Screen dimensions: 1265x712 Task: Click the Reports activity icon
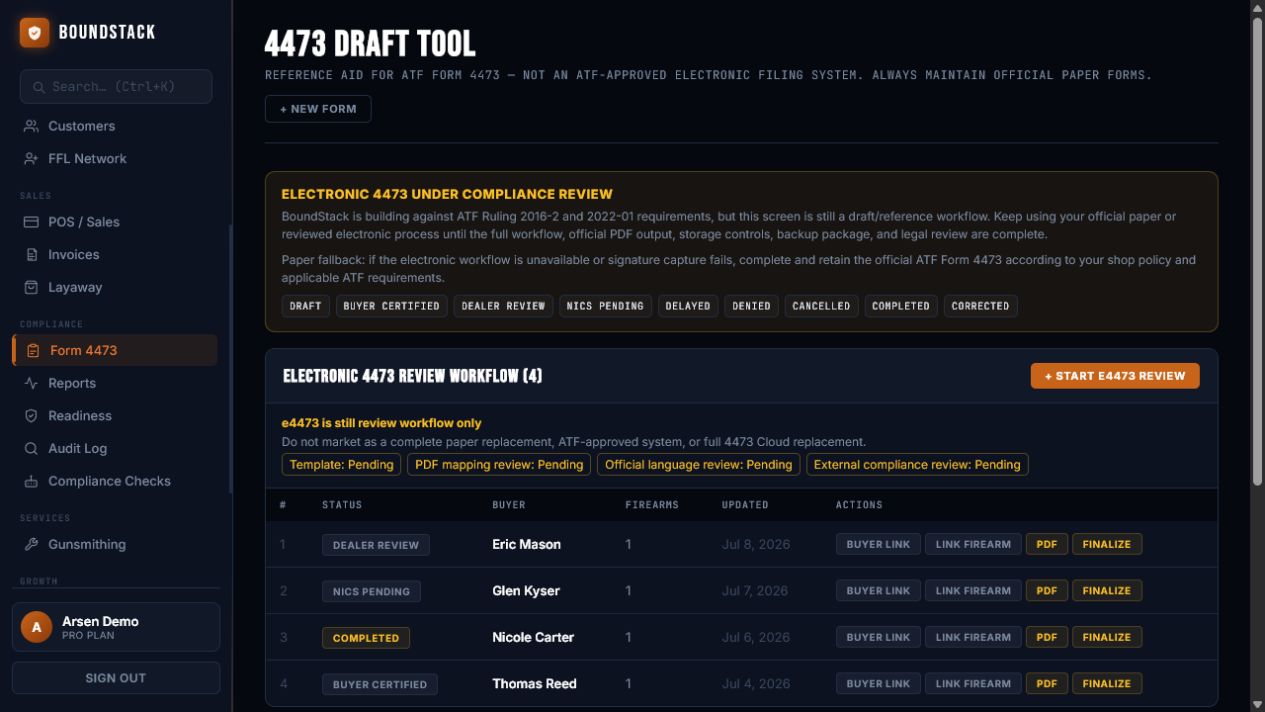tap(31, 383)
